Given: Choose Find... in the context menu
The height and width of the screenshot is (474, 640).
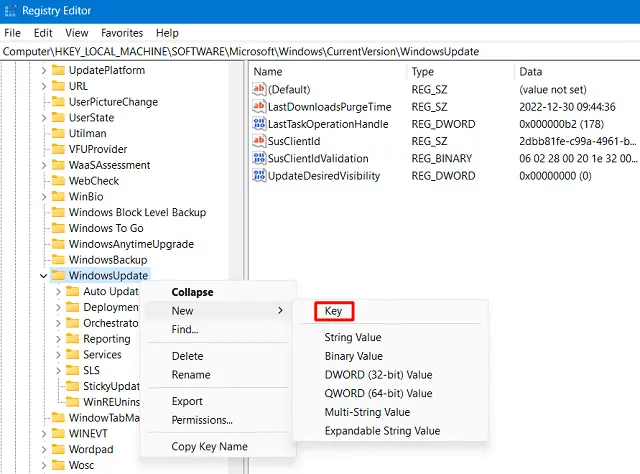Looking at the screenshot, I should [x=218, y=329].
